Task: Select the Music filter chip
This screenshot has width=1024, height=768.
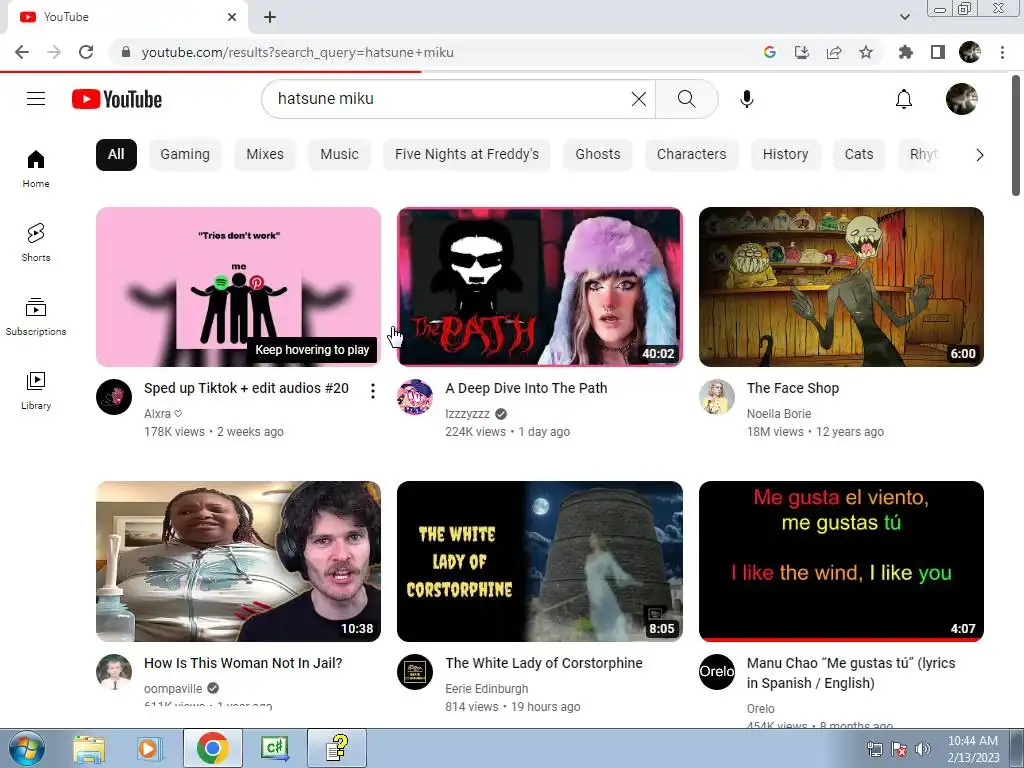Action: (340, 154)
